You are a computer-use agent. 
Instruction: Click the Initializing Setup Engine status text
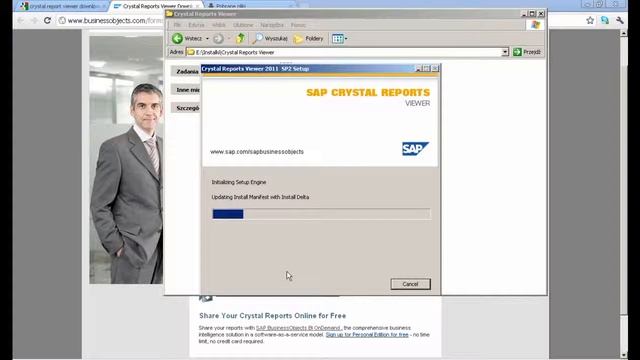pos(239,182)
